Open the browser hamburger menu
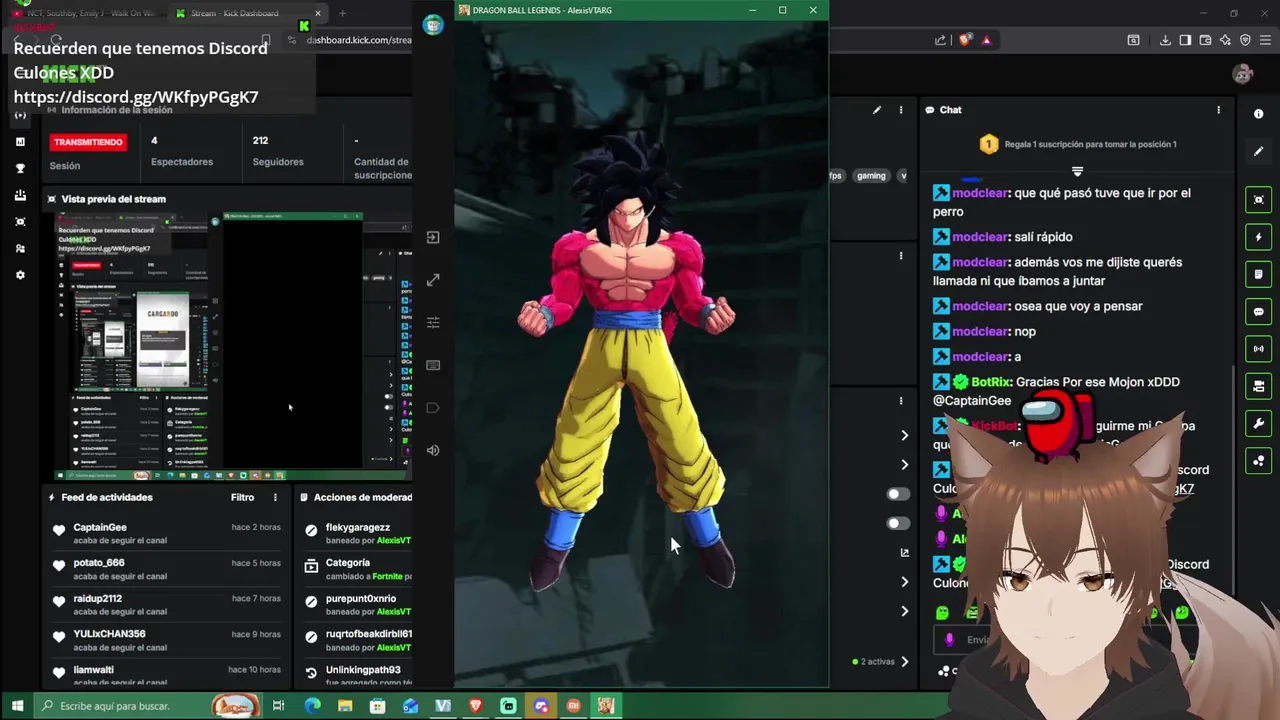The image size is (1280, 720). (1265, 40)
